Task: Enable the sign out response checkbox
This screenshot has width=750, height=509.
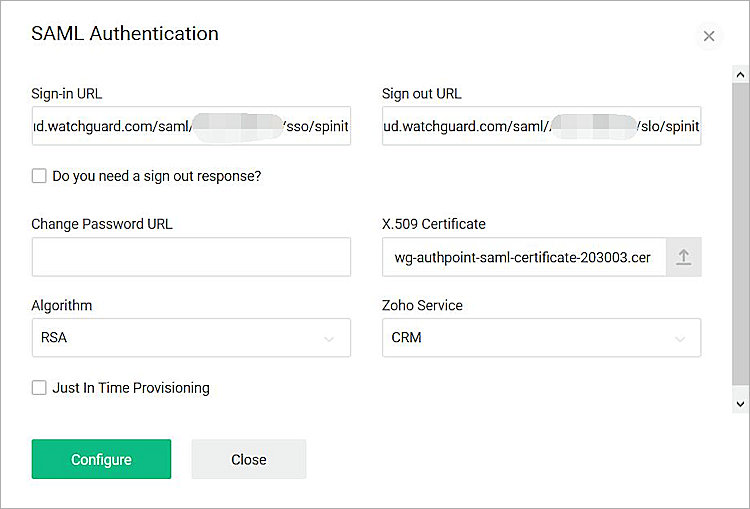Action: point(39,176)
